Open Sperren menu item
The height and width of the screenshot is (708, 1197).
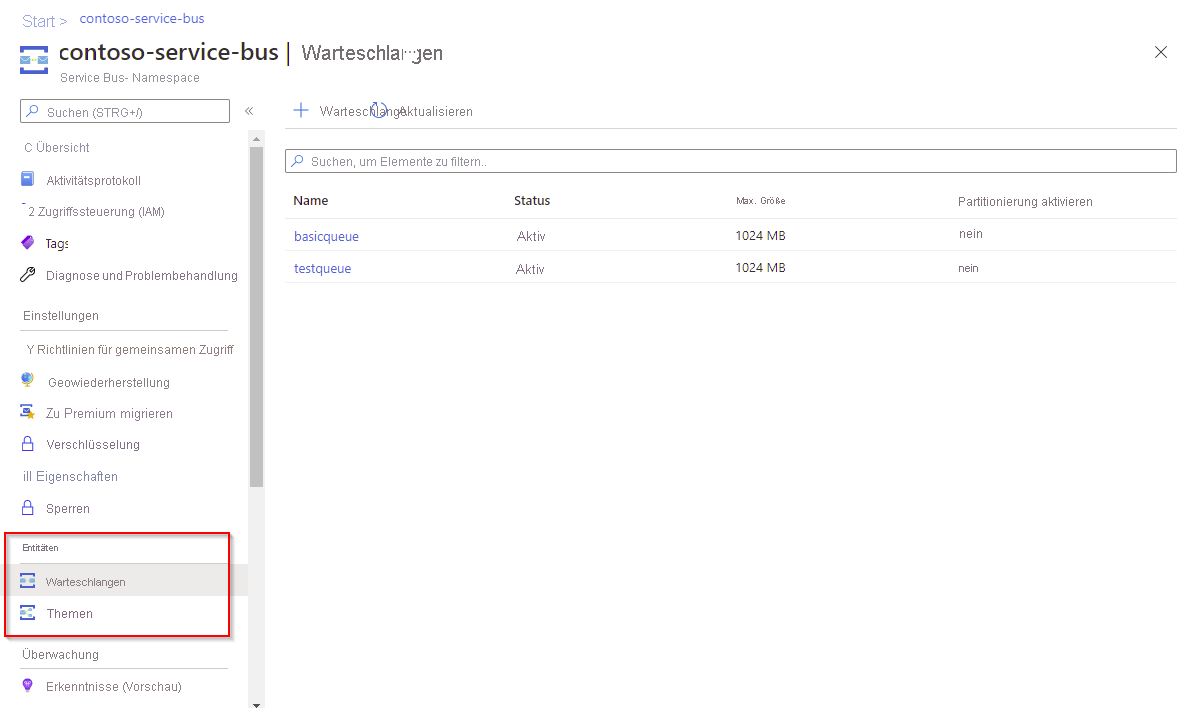pyautogui.click(x=67, y=509)
